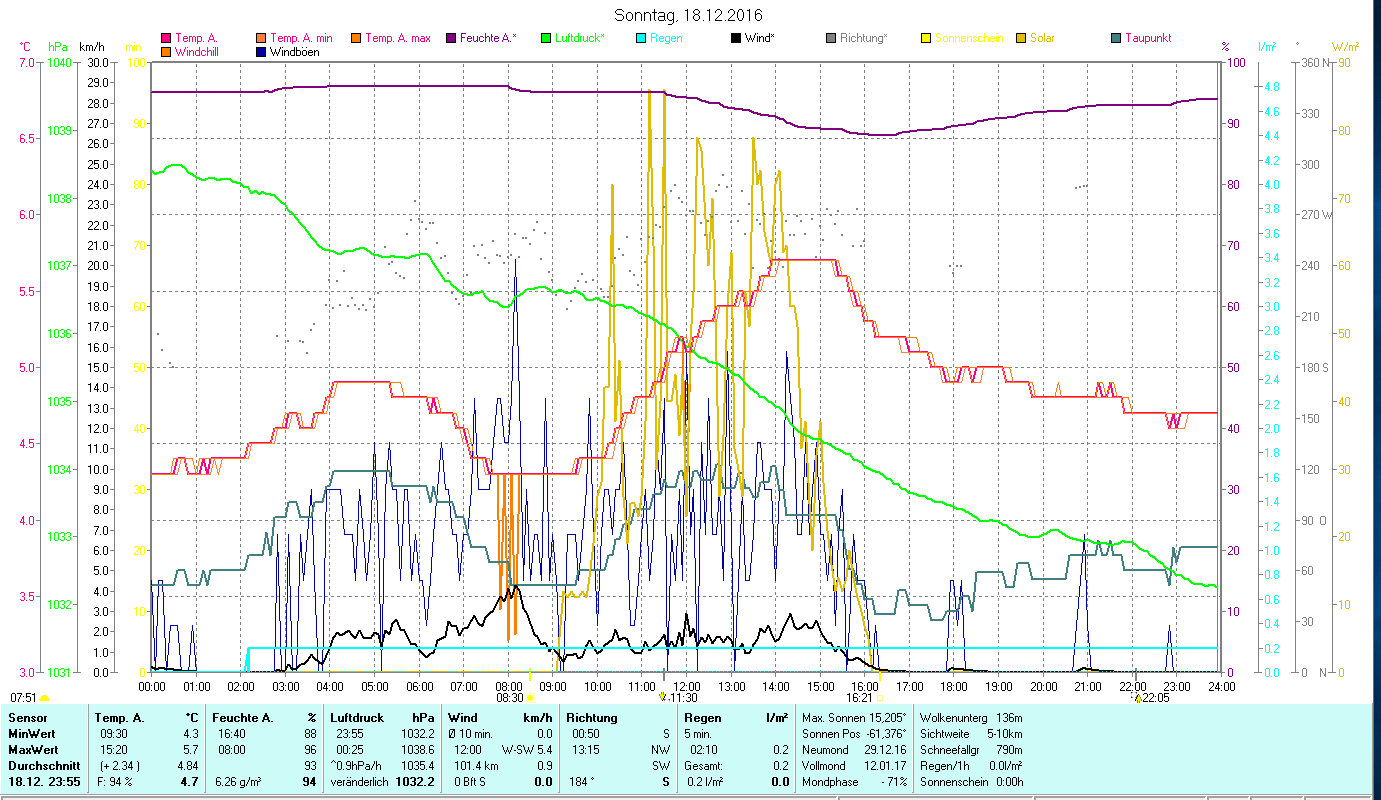
Task: Click the "Schneefallgr. 790m" entry
Action: tap(971, 750)
